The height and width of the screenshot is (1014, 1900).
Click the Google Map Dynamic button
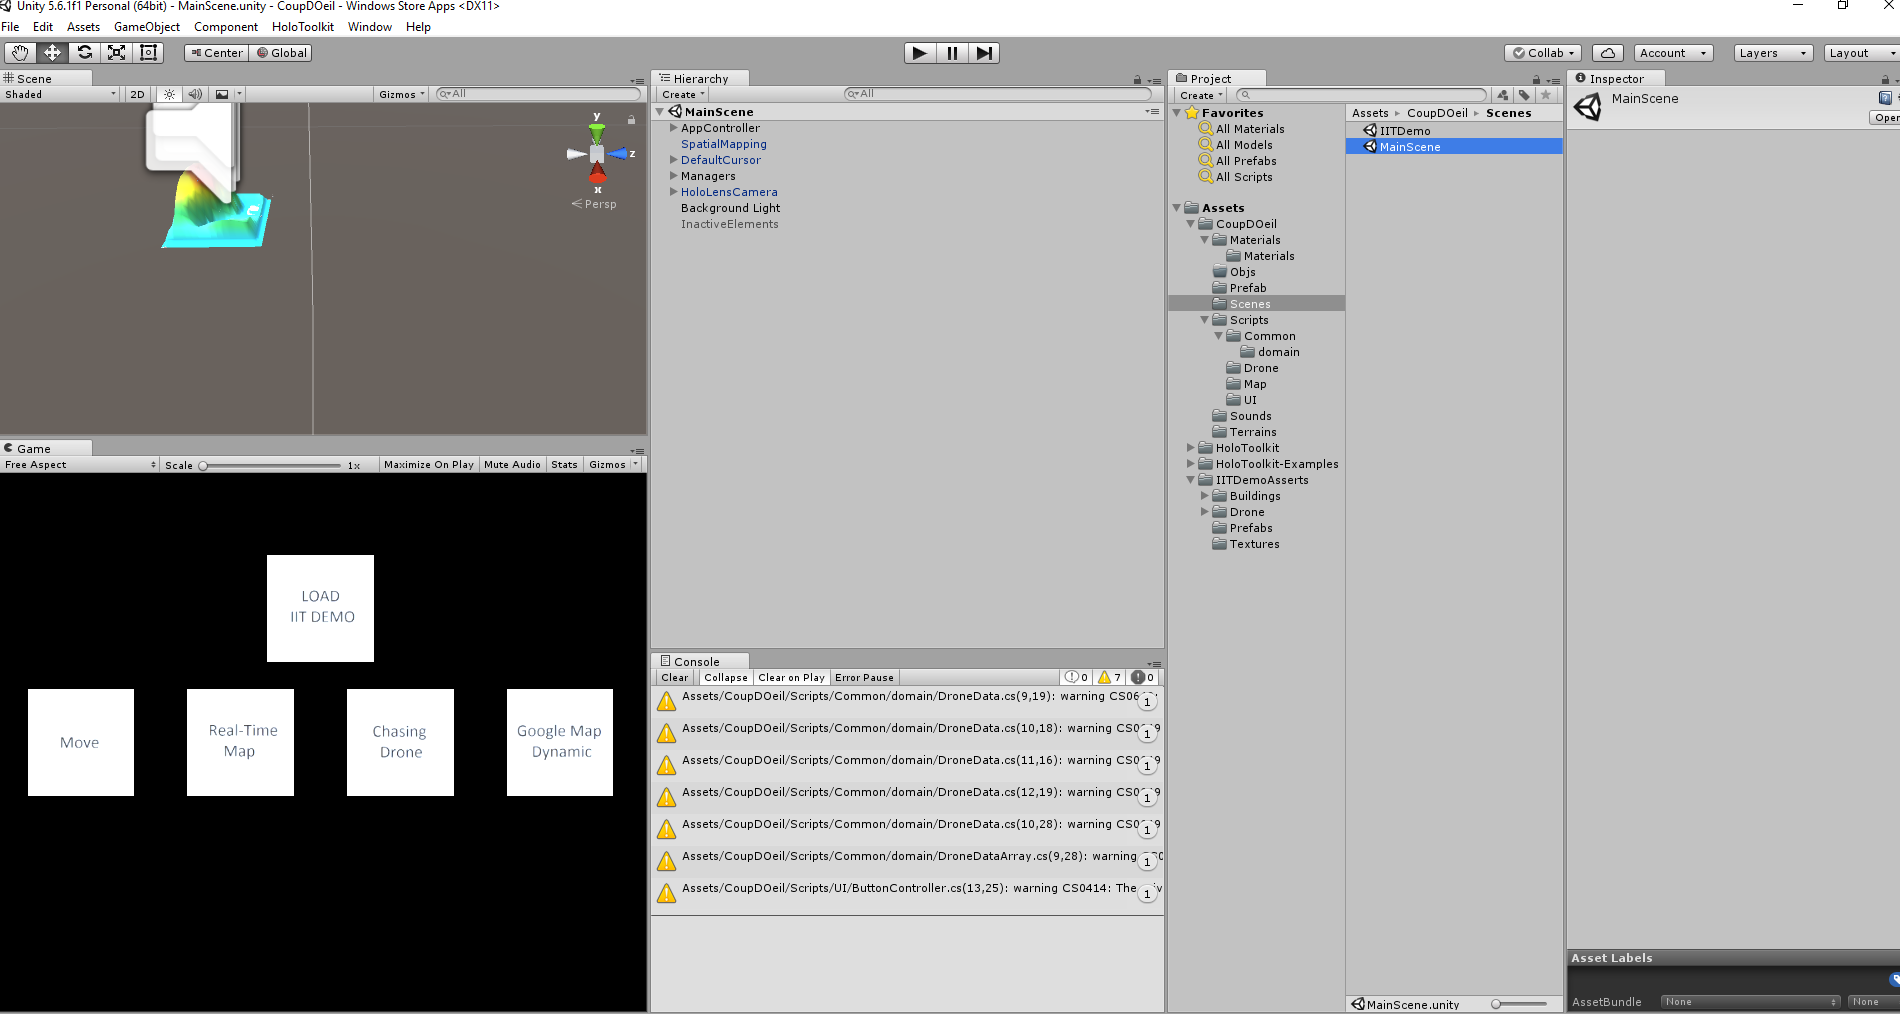coord(560,742)
